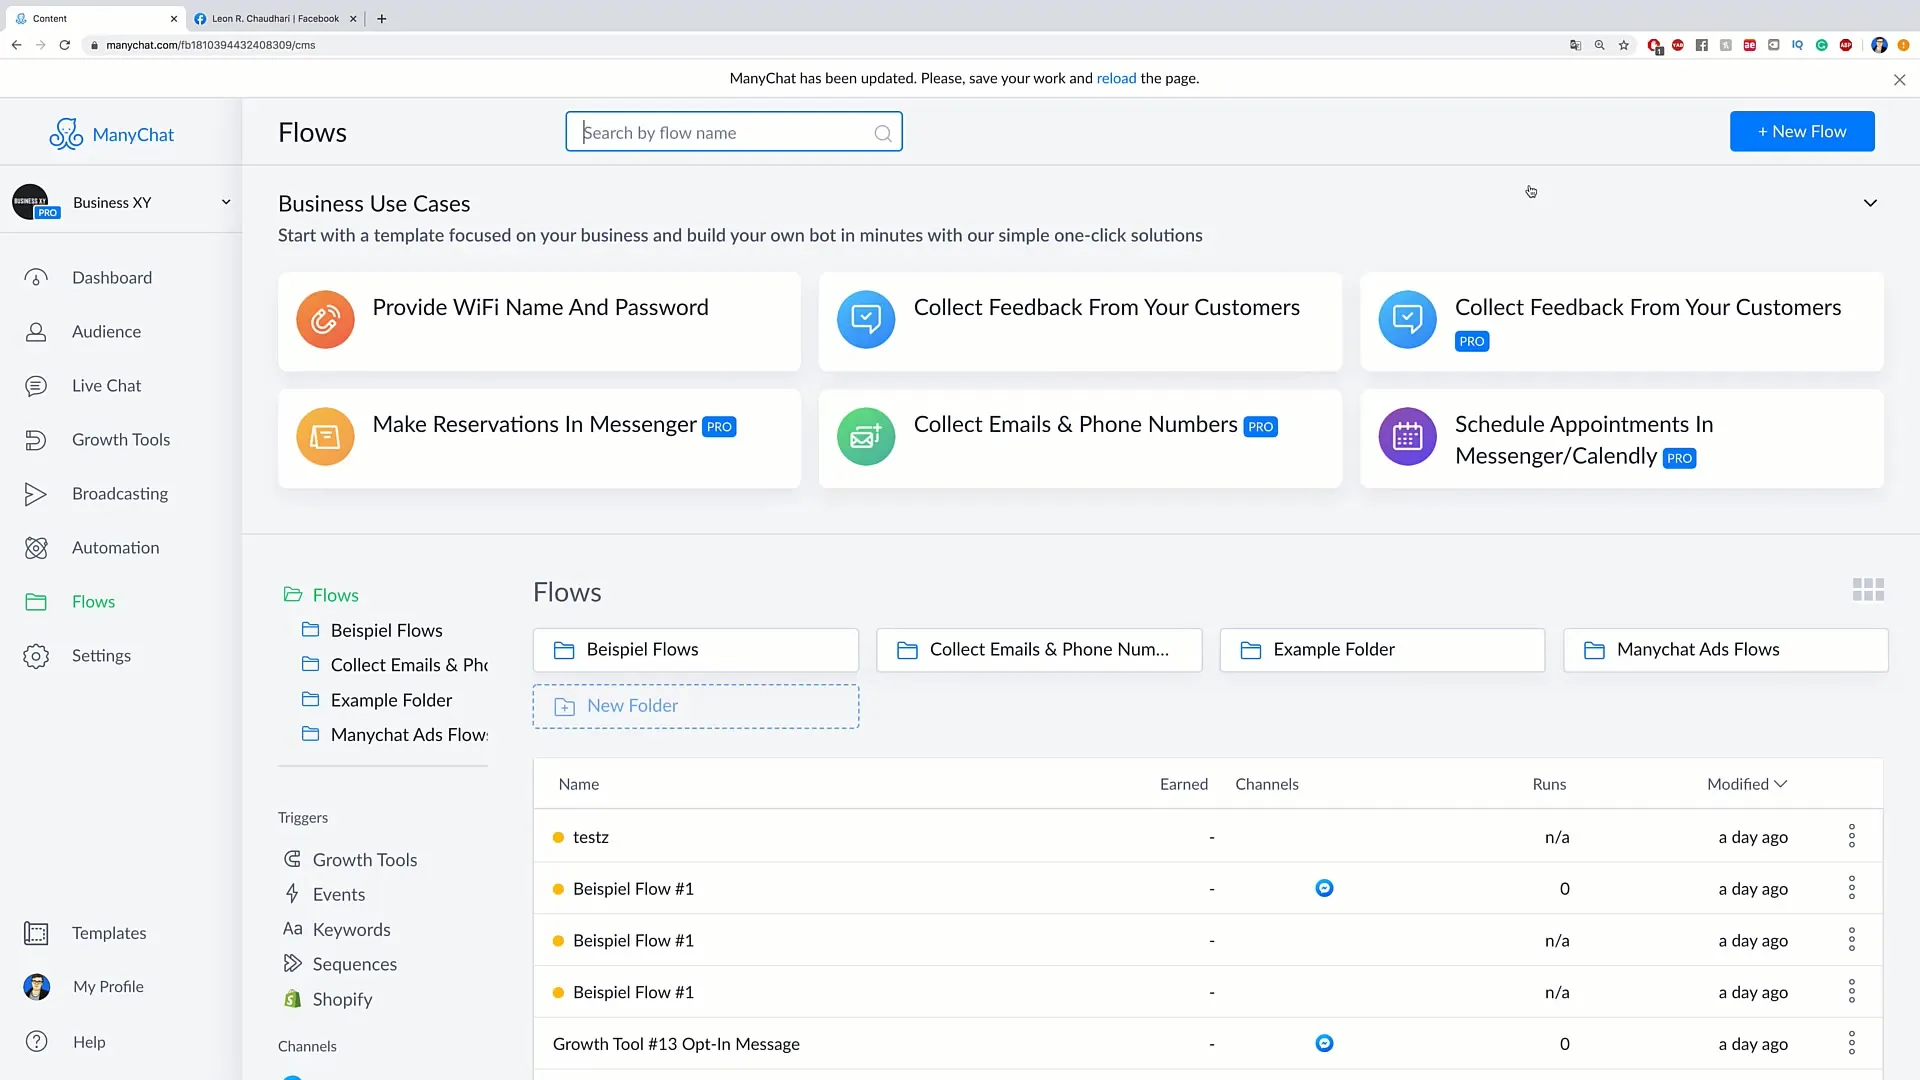
Task: Click the Automation sidebar icon
Action: (x=36, y=547)
